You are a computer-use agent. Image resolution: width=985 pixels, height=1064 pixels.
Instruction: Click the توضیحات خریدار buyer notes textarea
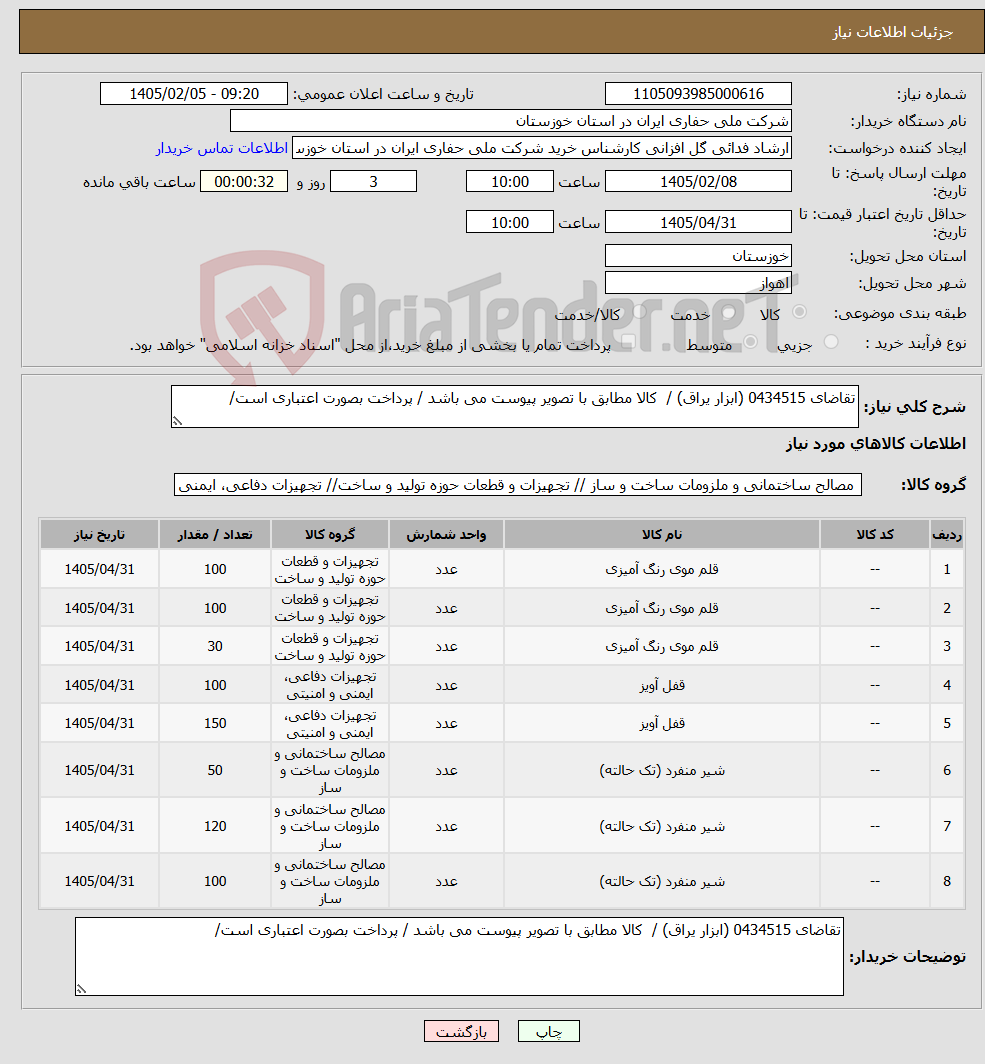pos(459,957)
